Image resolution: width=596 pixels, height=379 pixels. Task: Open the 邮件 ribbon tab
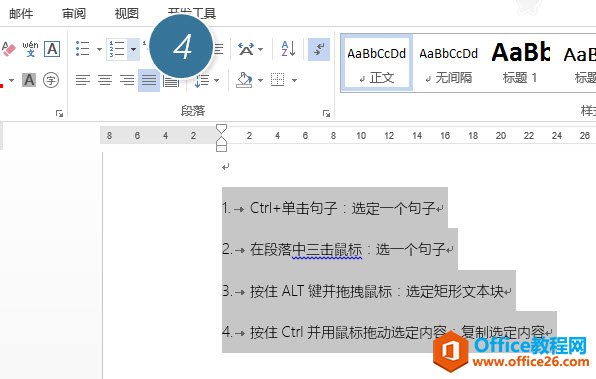21,14
